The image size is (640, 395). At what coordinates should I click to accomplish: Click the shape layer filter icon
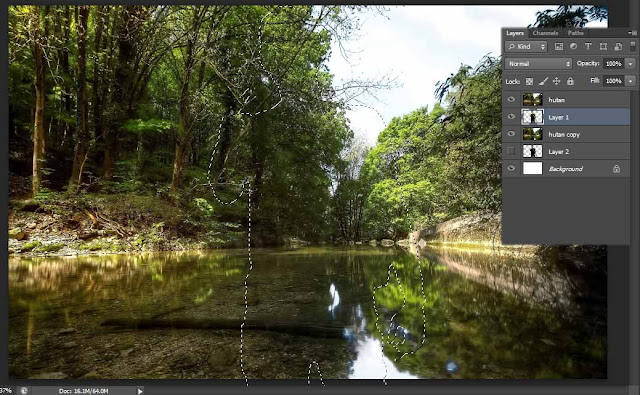click(603, 47)
